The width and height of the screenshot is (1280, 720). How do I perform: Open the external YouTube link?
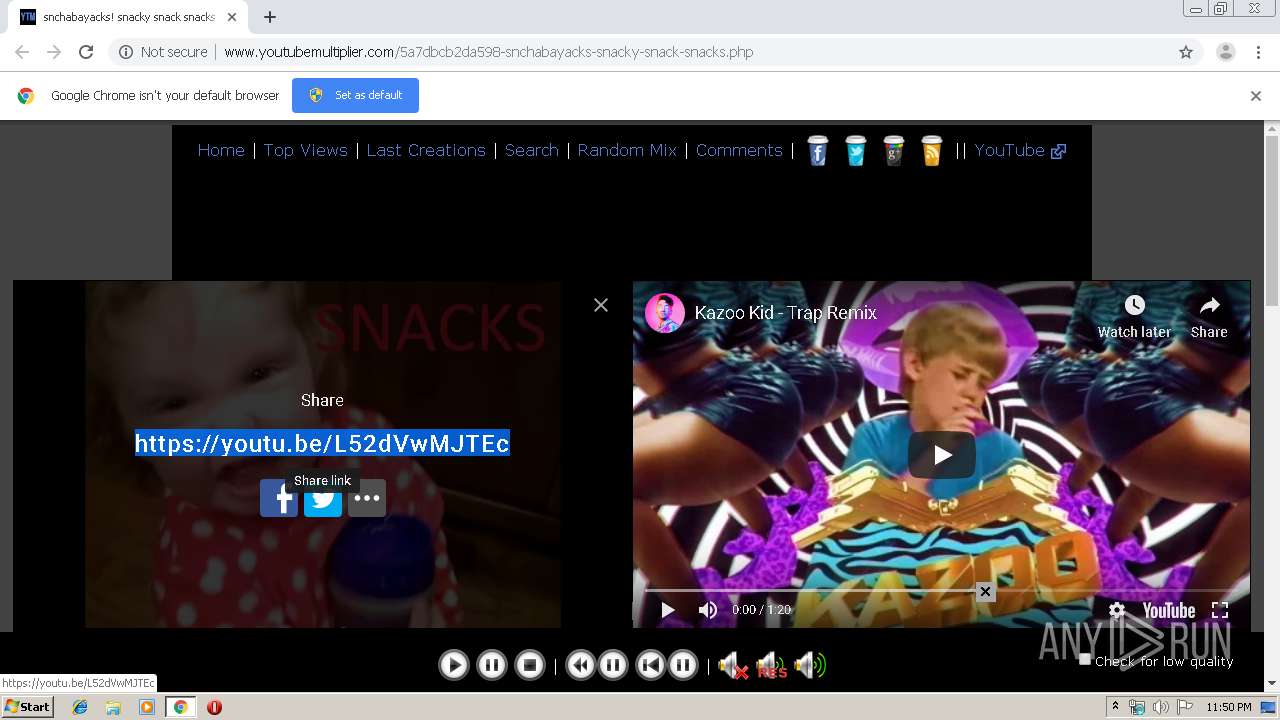pos(1020,150)
